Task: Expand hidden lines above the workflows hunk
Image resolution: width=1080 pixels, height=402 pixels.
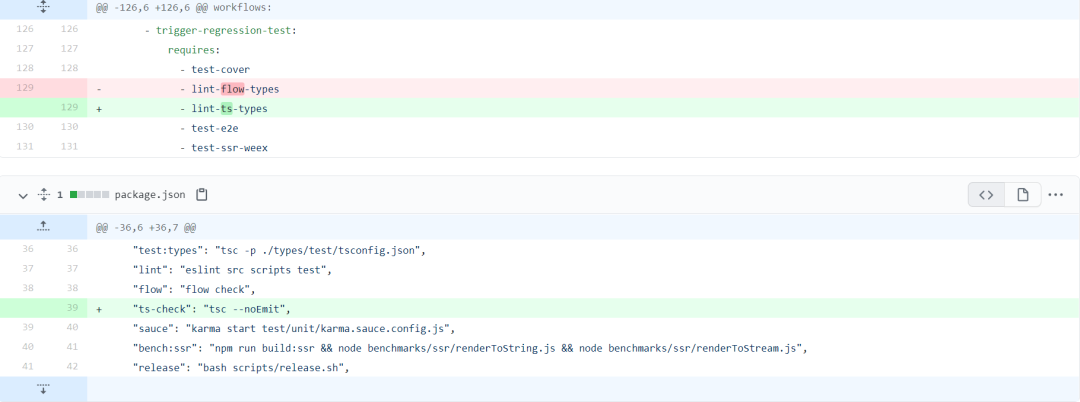Action: click(43, 8)
